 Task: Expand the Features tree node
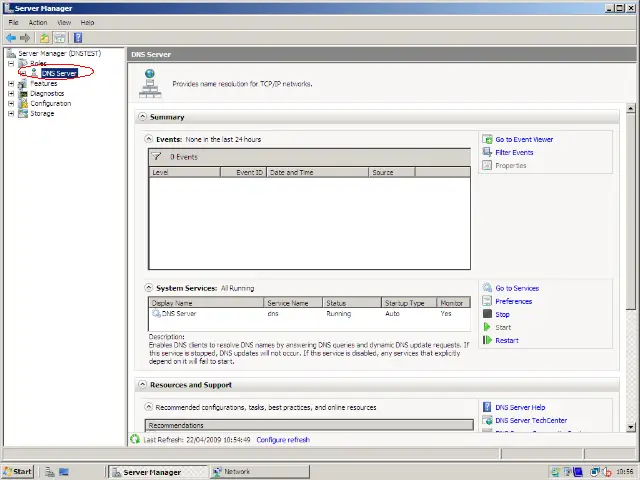pyautogui.click(x=11, y=83)
